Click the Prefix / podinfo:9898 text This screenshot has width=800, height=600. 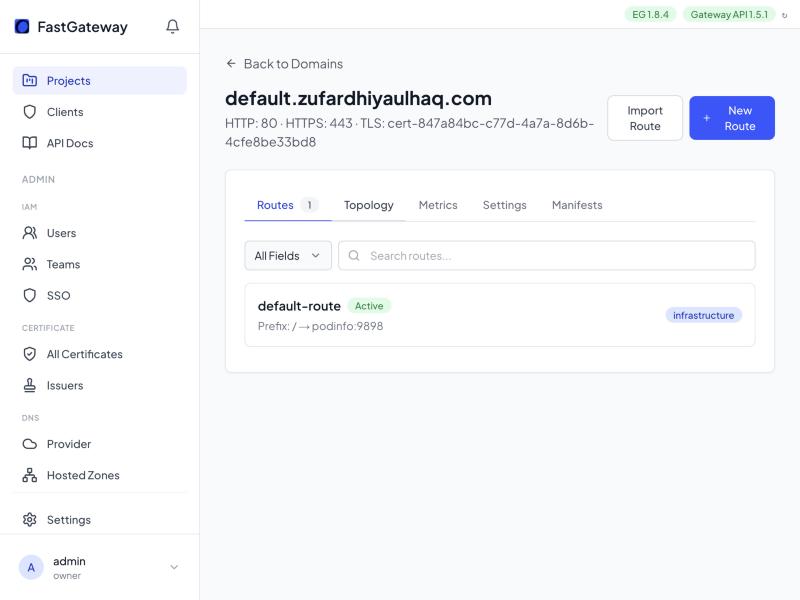pyautogui.click(x=320, y=326)
